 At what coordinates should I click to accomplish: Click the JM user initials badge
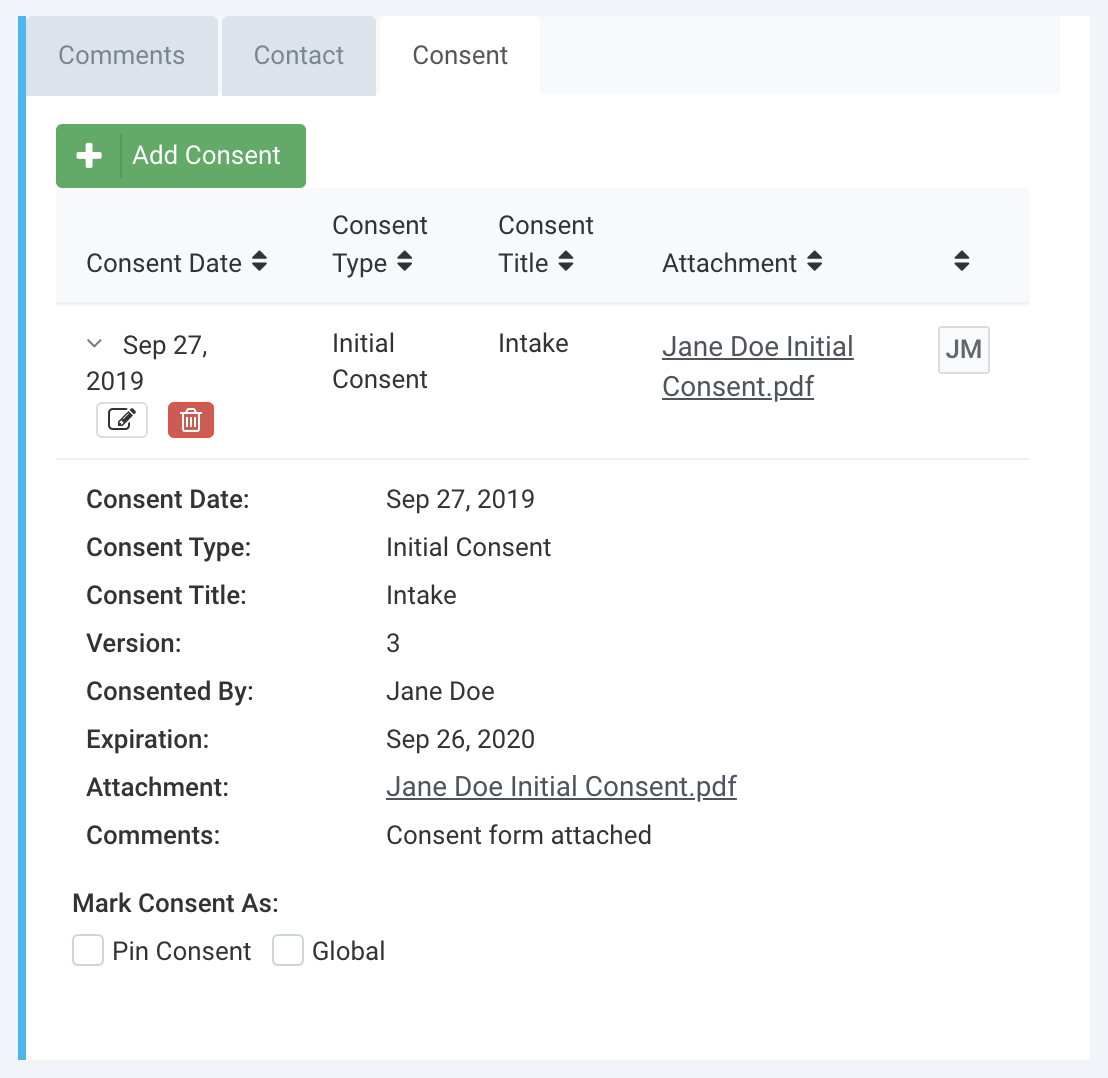(963, 350)
